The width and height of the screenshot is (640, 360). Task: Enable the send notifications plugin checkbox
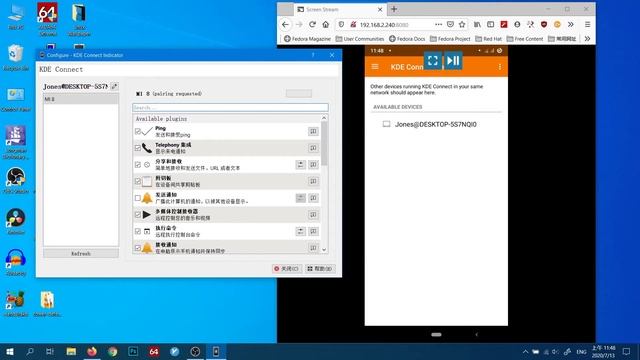[138, 198]
